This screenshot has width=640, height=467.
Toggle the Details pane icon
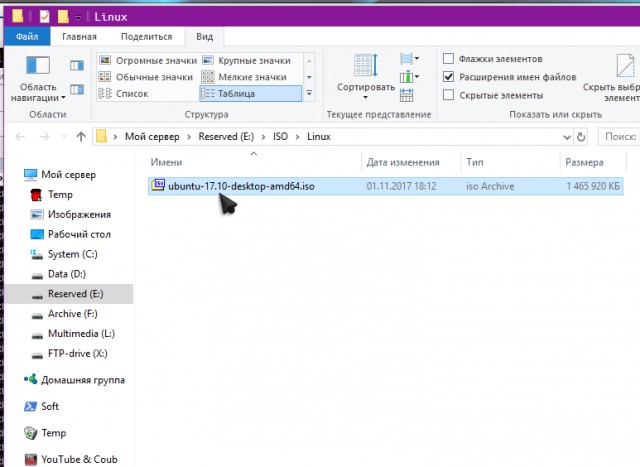tap(77, 89)
